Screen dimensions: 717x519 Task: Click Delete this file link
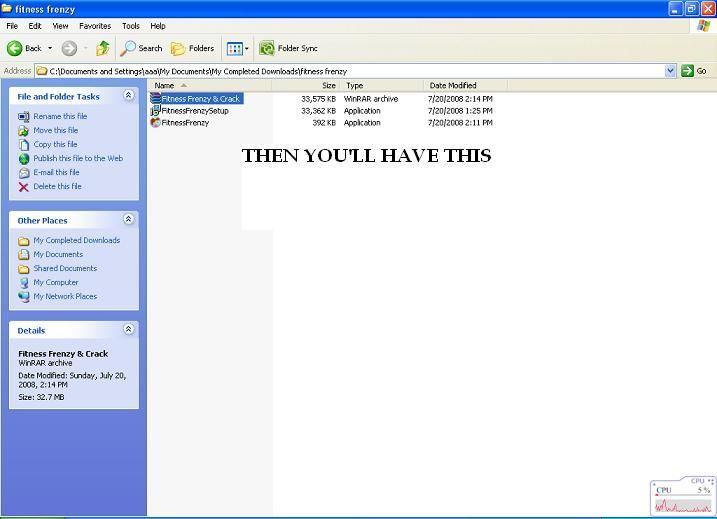click(x=57, y=186)
